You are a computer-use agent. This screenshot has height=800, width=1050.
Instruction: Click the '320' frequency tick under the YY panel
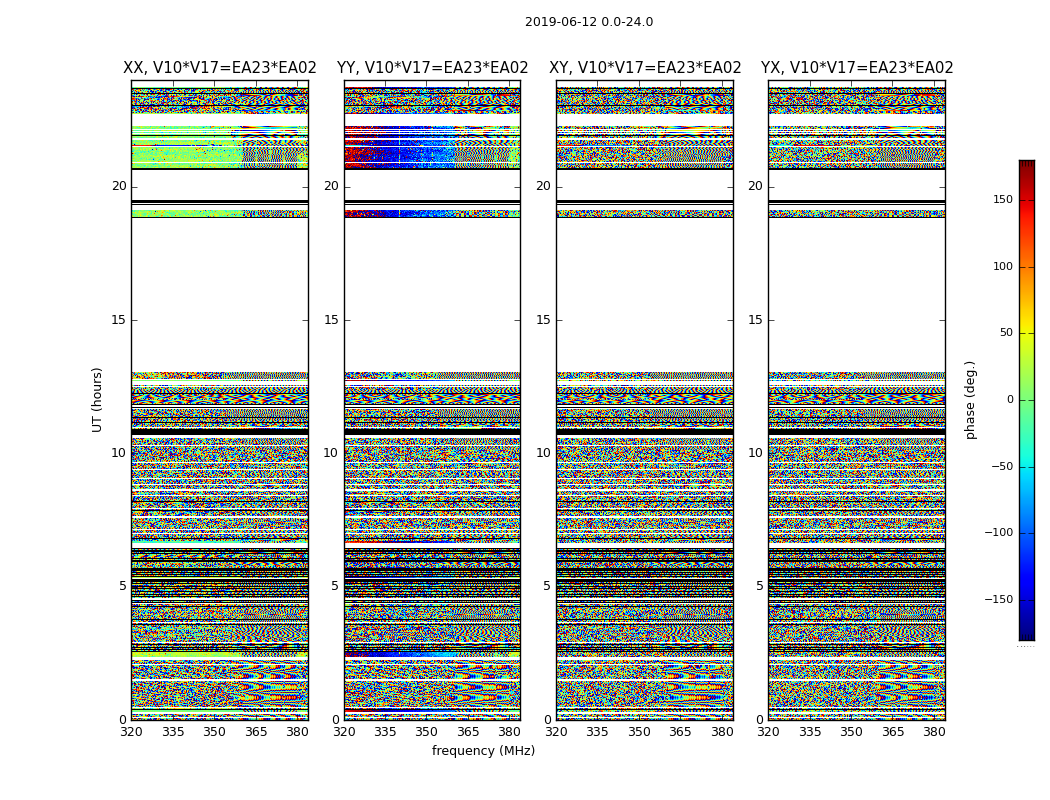[344, 732]
